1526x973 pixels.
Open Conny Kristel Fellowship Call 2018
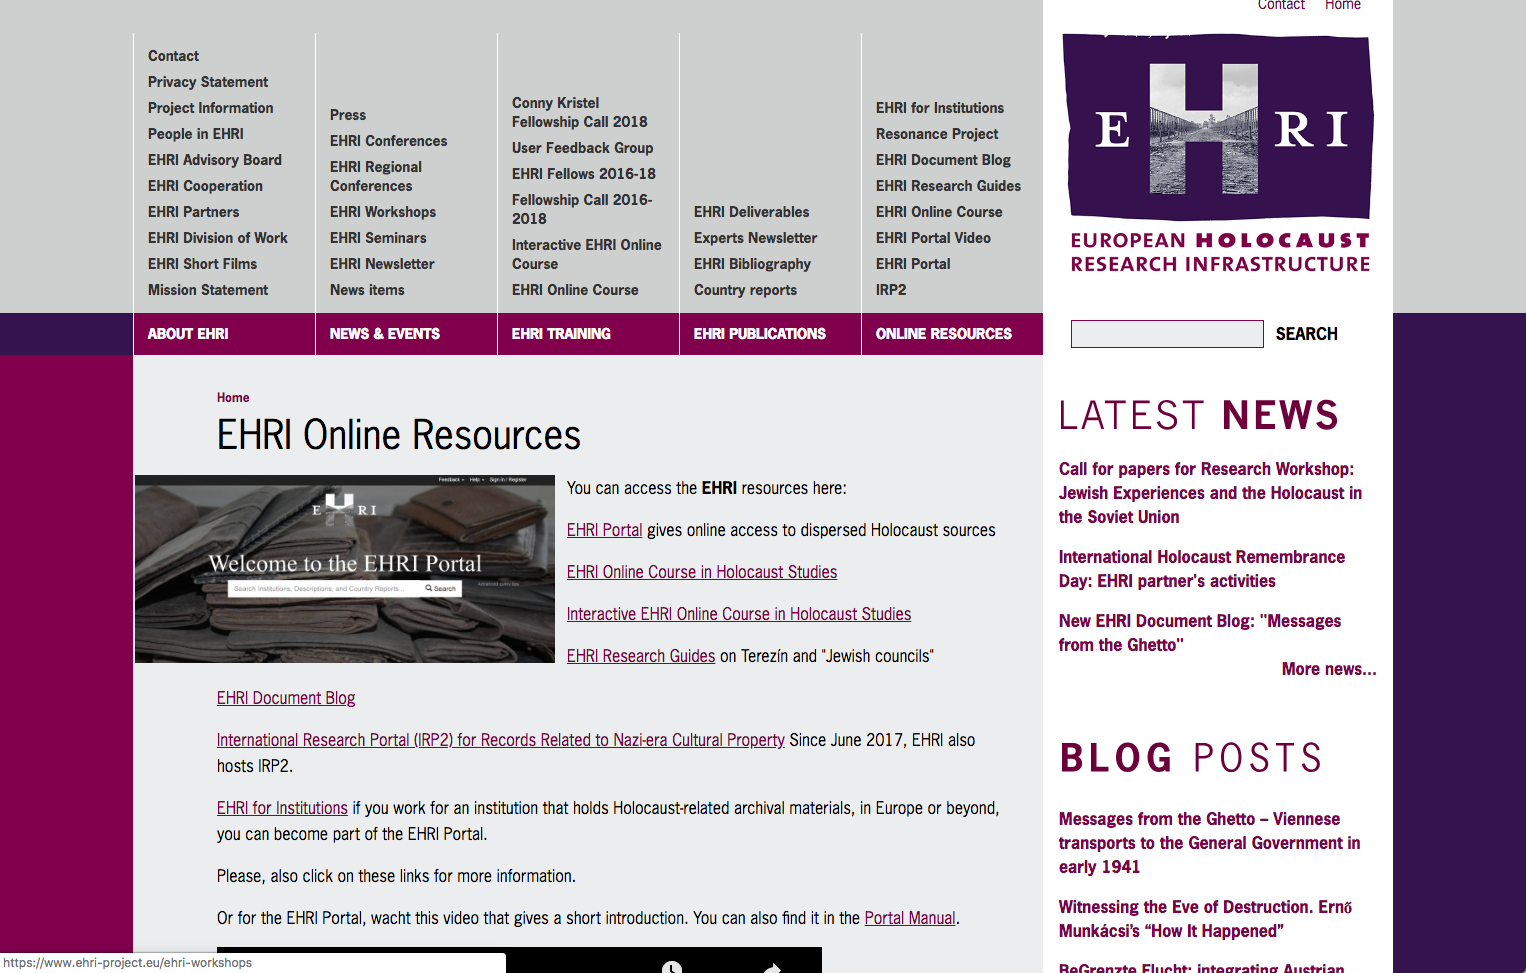[580, 112]
